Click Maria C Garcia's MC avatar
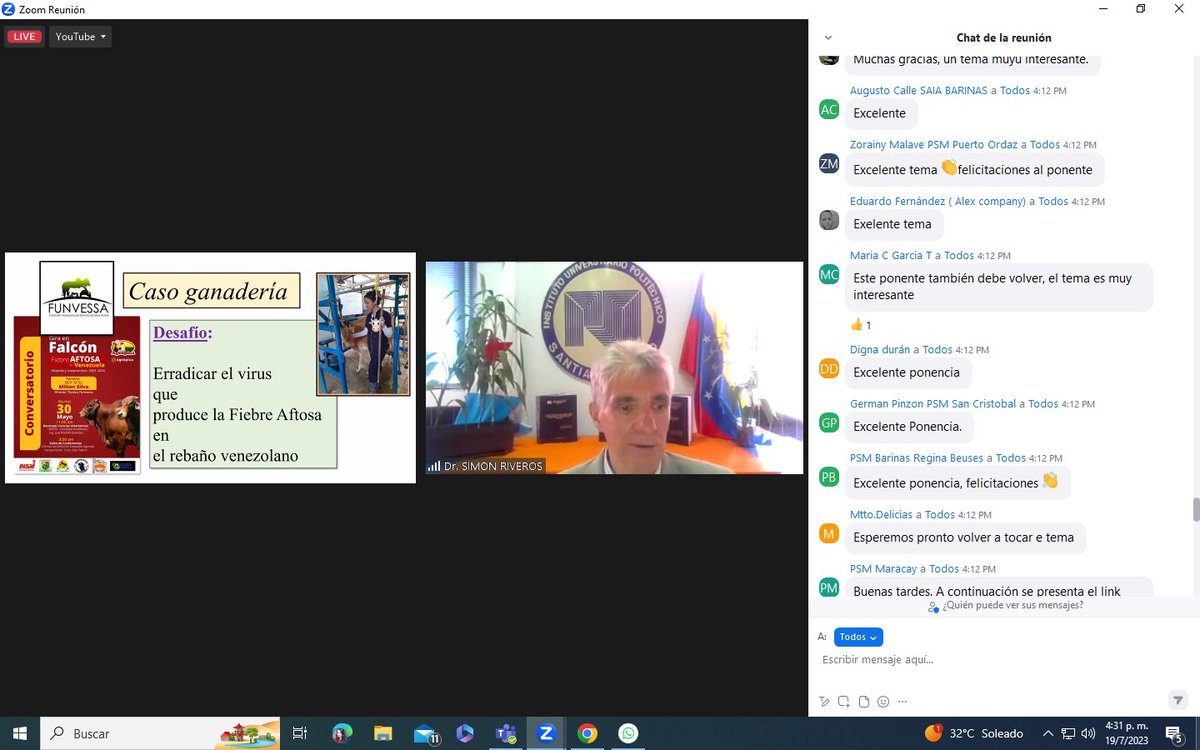Screen dimensions: 1200x750 tap(829, 274)
